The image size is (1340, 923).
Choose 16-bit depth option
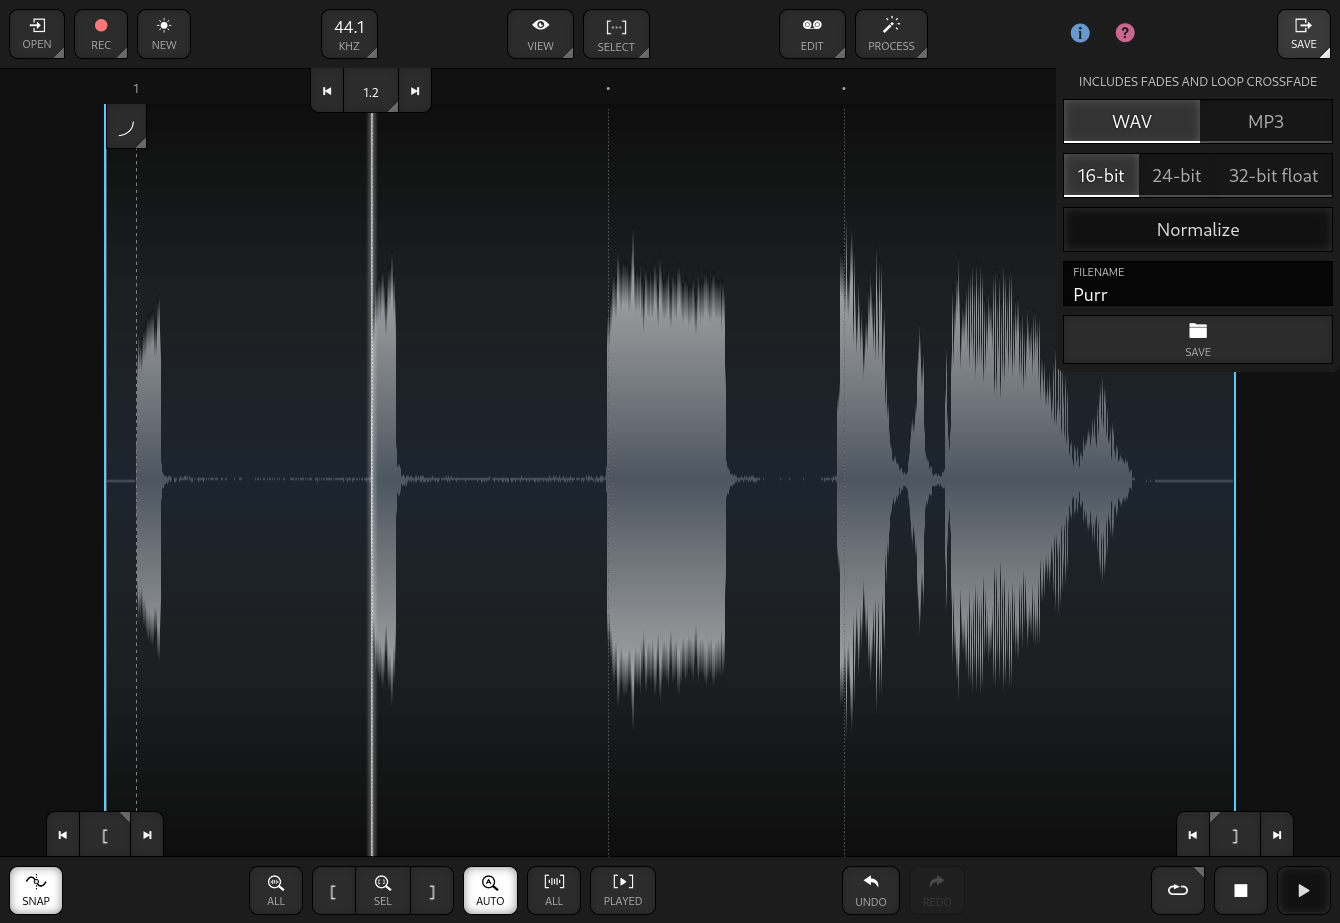1101,176
